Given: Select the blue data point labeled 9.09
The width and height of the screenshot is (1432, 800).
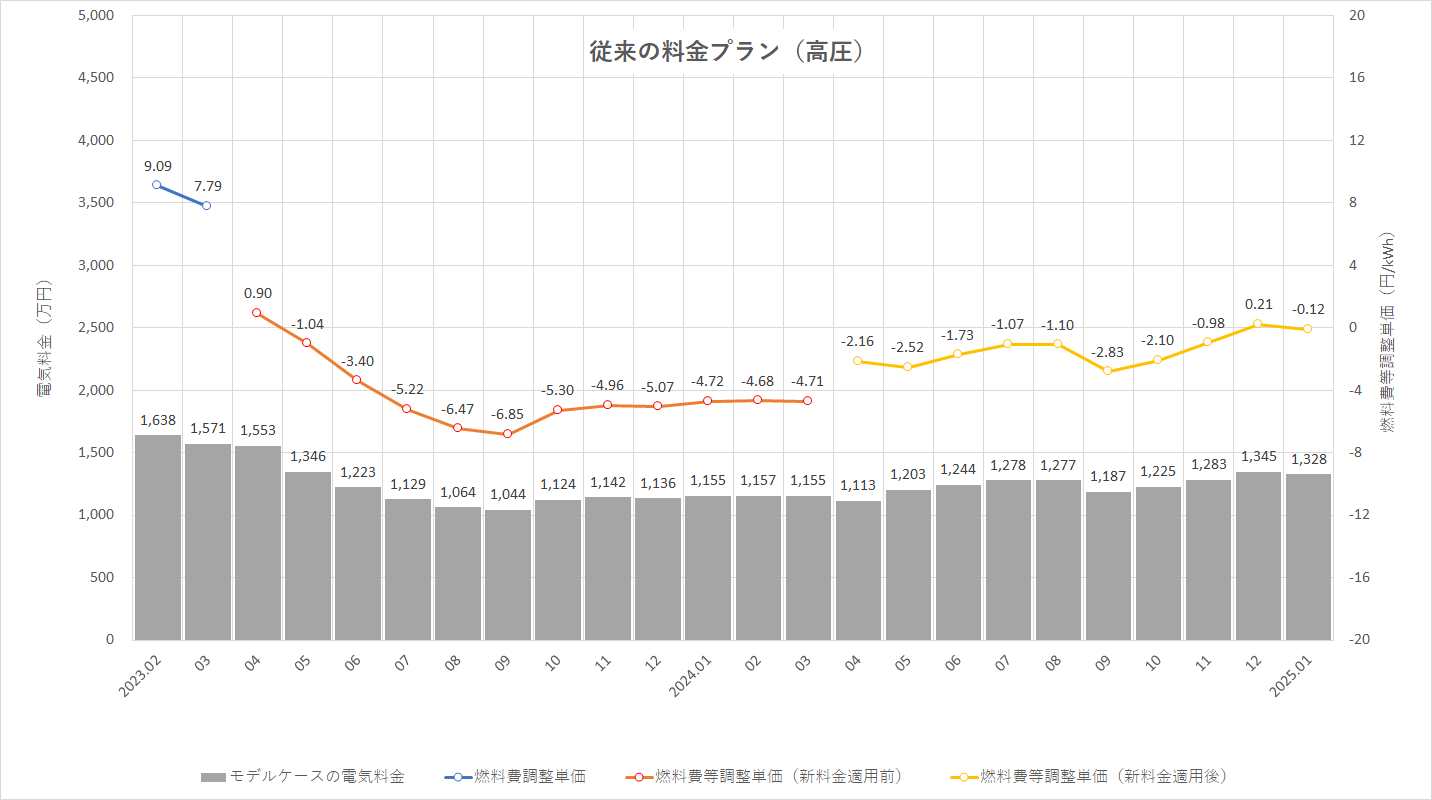Looking at the screenshot, I should click(157, 185).
